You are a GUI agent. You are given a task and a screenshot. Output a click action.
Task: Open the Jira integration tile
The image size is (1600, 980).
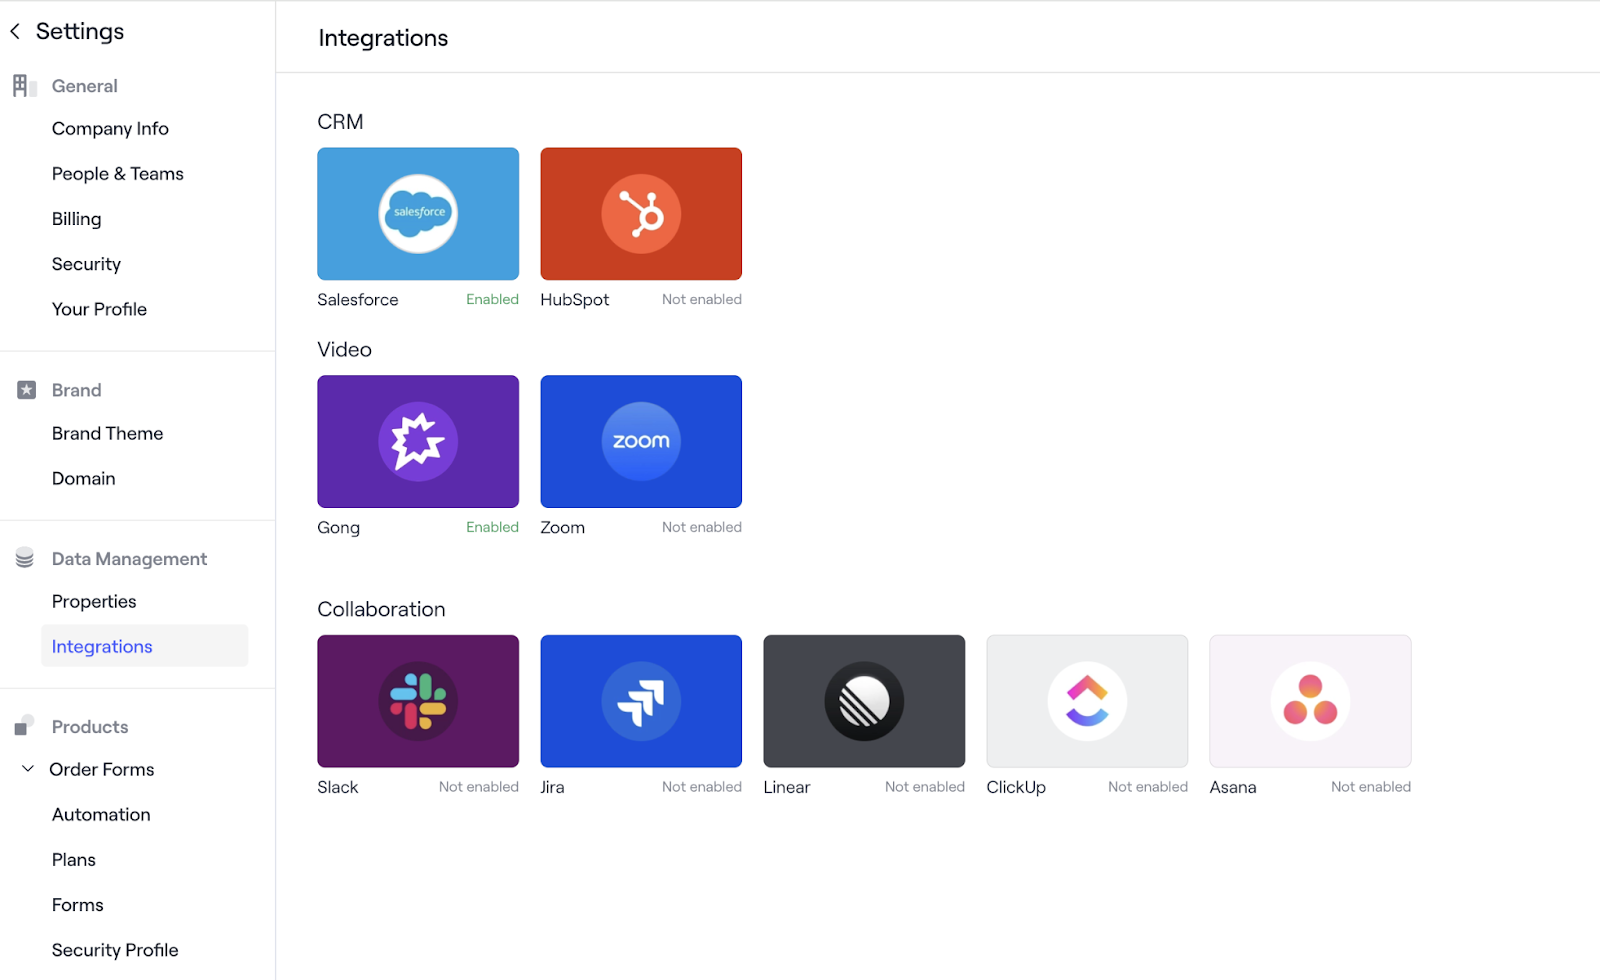(640, 700)
